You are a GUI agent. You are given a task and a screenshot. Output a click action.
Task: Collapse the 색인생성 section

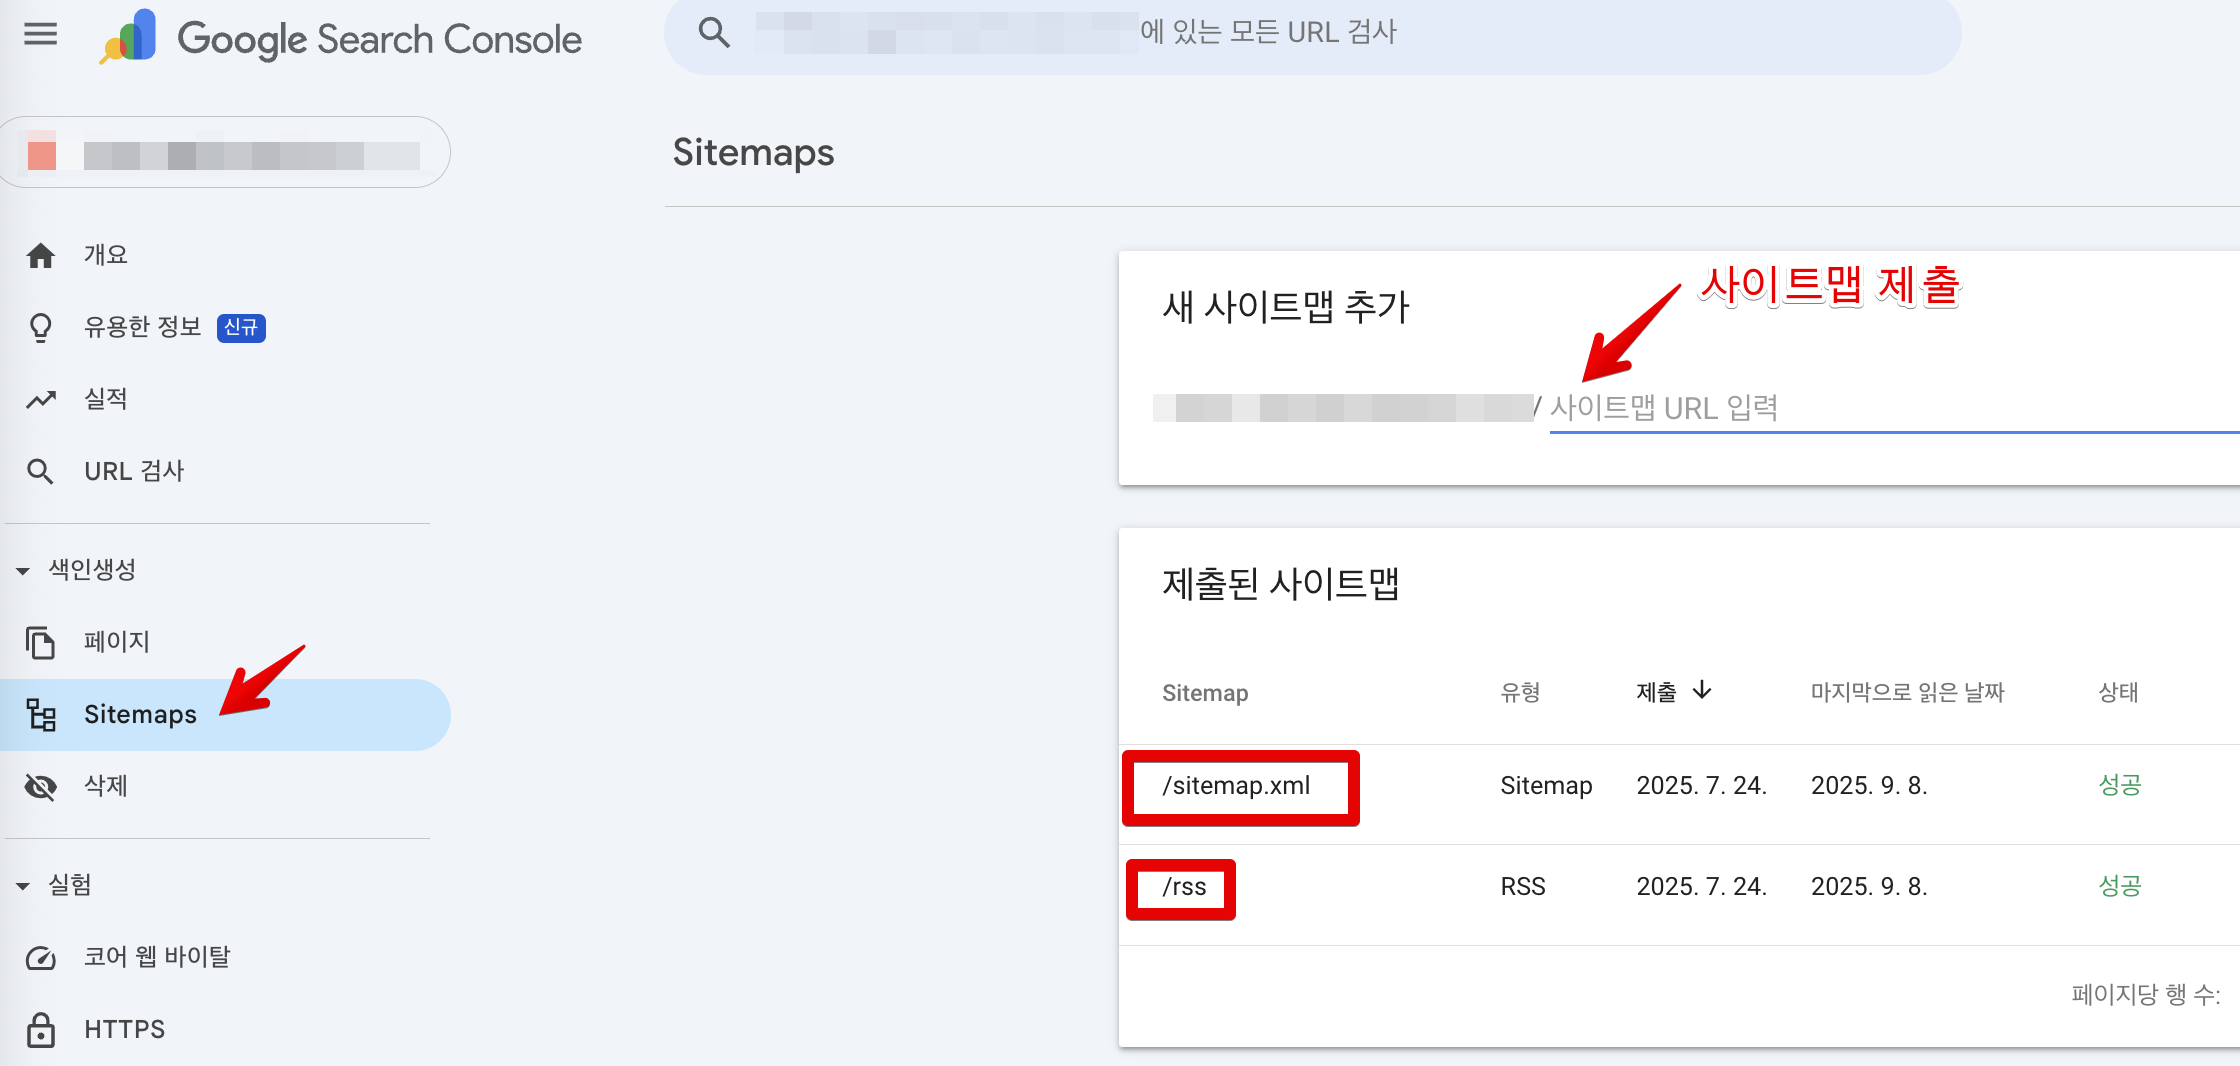tap(22, 570)
